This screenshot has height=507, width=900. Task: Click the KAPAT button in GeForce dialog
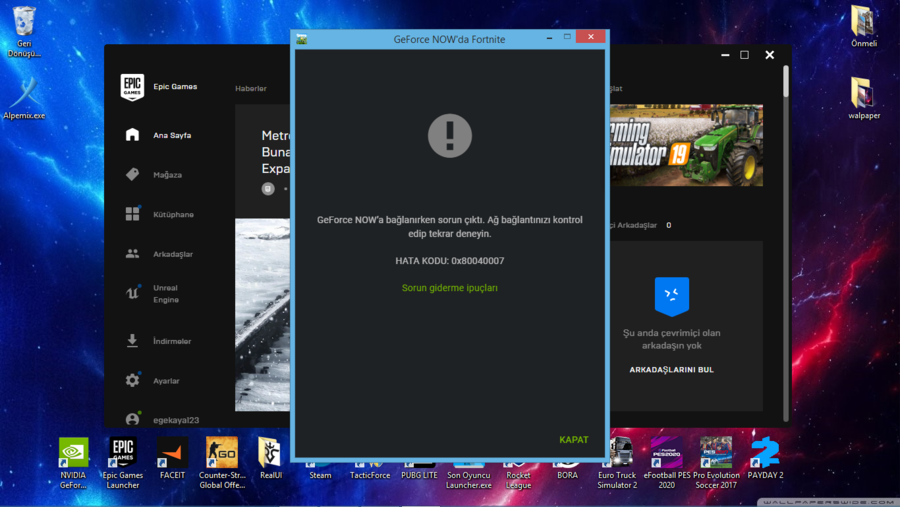tap(573, 439)
